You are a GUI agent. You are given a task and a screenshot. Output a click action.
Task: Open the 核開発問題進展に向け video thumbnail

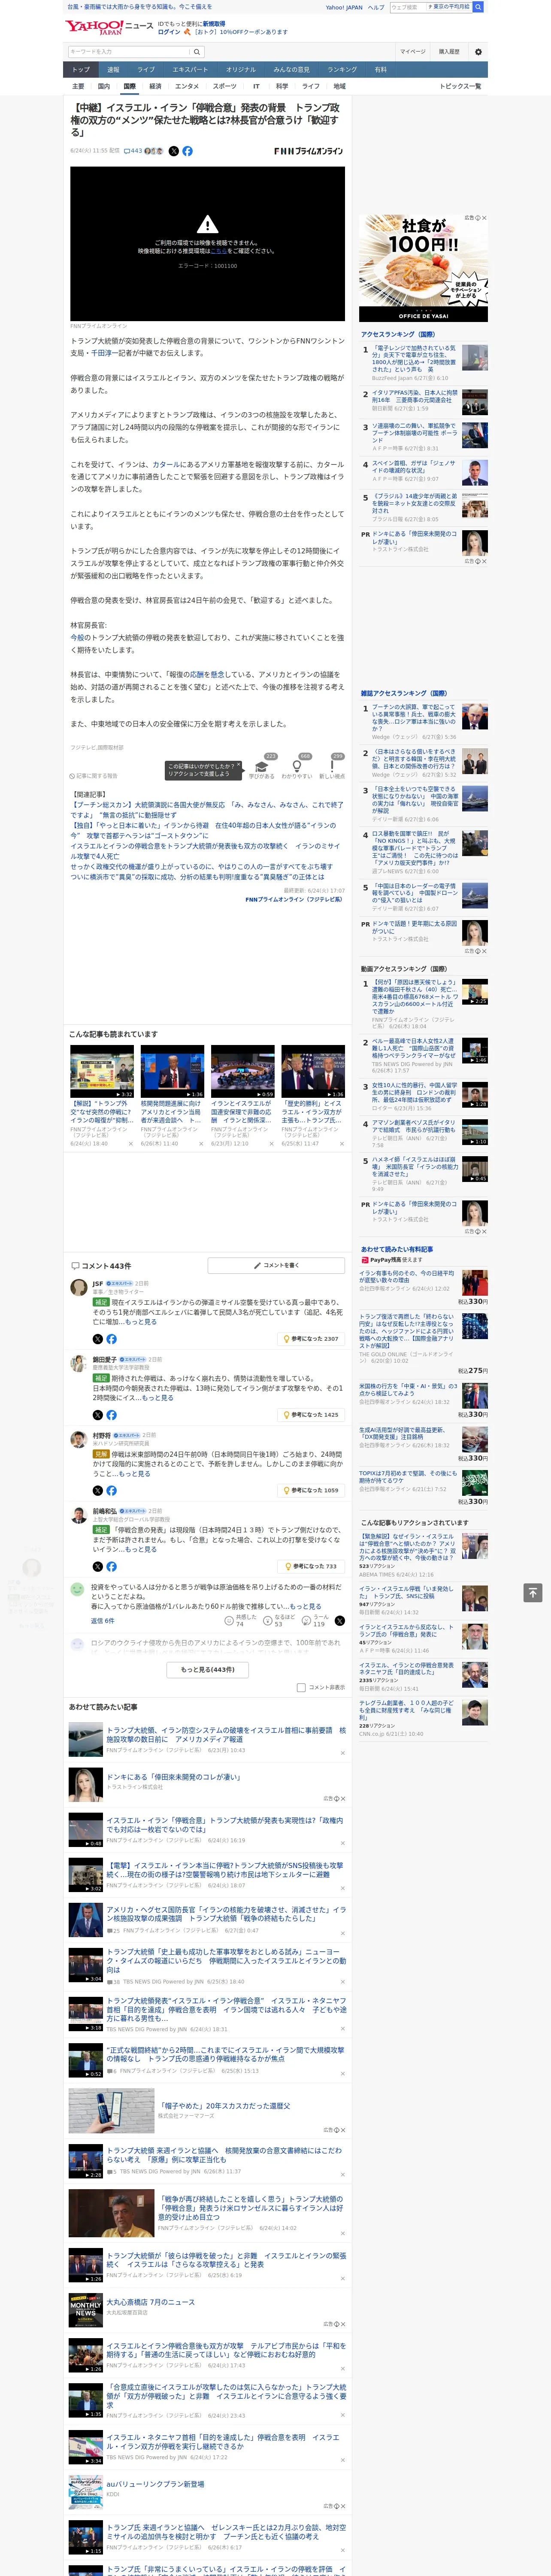pyautogui.click(x=172, y=1071)
